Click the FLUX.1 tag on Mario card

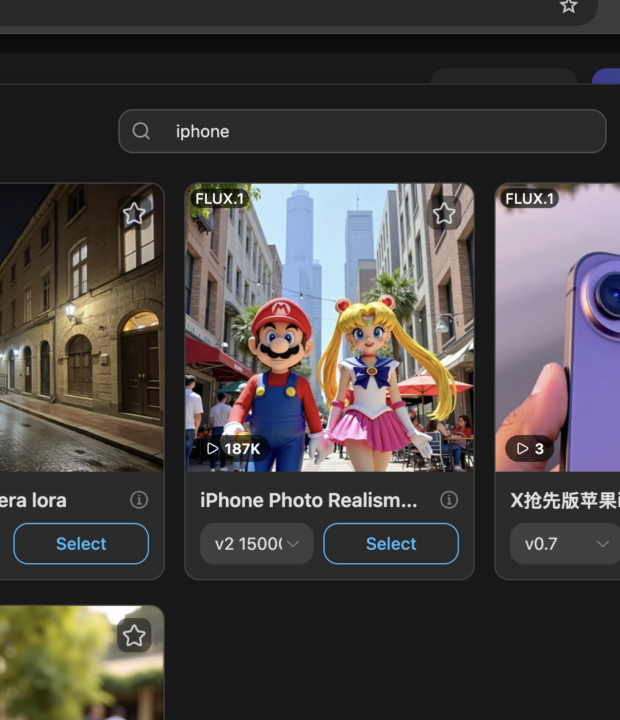click(220, 199)
